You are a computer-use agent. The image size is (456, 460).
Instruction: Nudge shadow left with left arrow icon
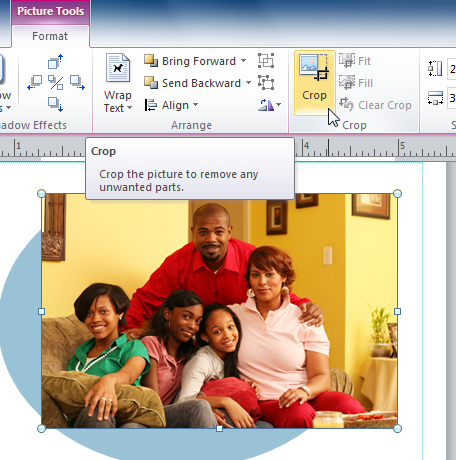tap(35, 82)
